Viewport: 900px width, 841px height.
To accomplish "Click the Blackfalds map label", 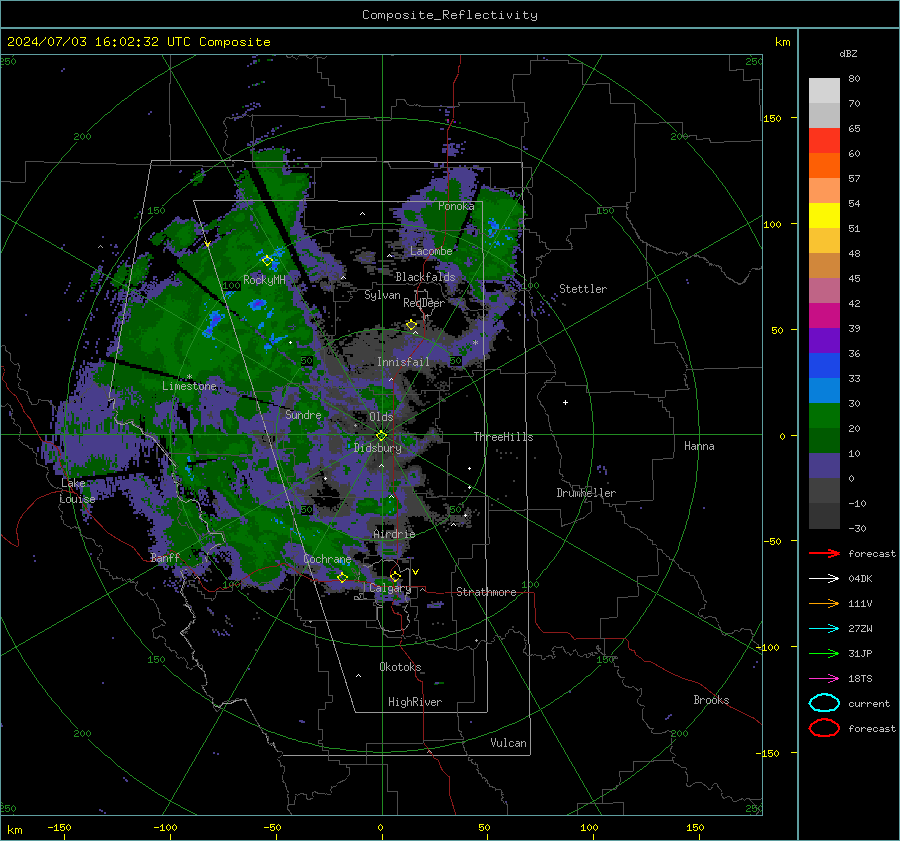I will point(425,277).
